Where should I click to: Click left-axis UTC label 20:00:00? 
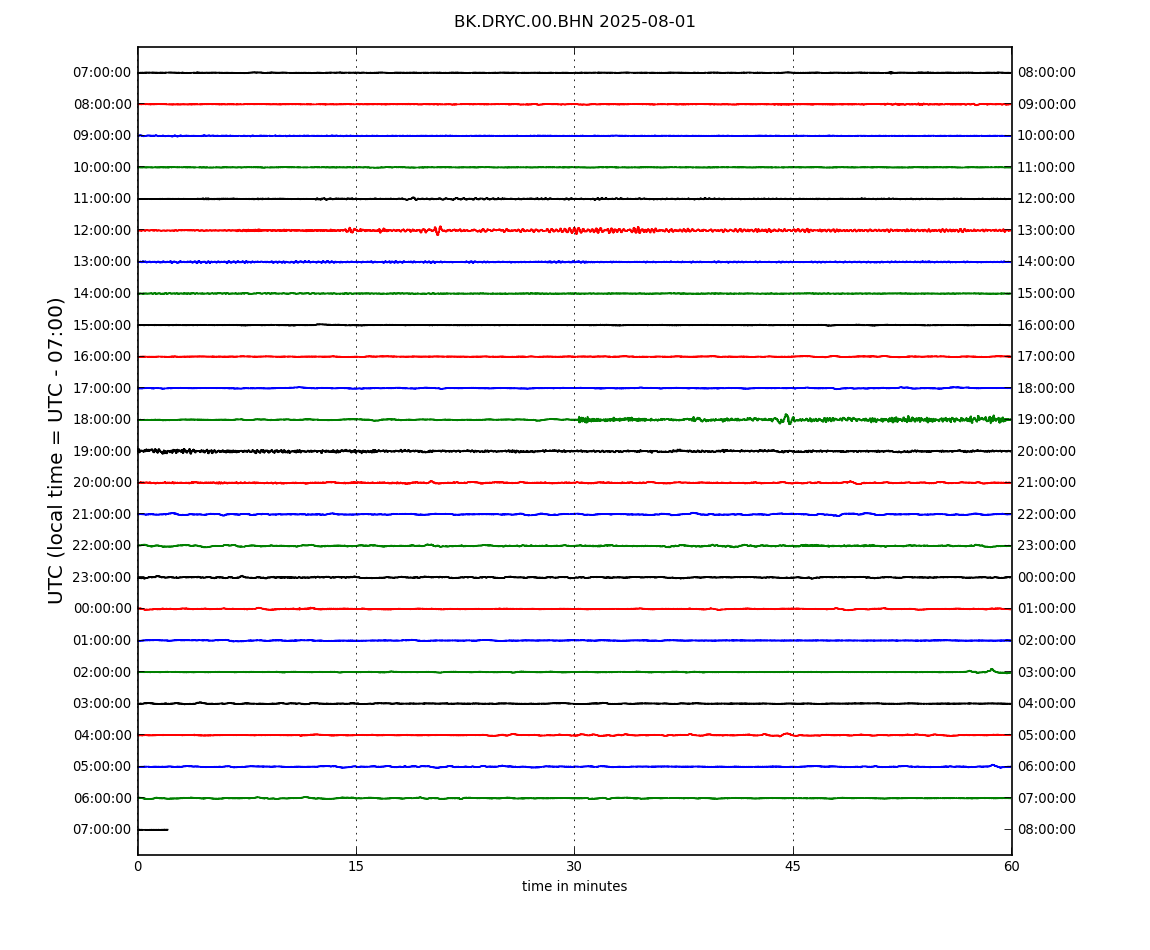pyautogui.click(x=102, y=483)
